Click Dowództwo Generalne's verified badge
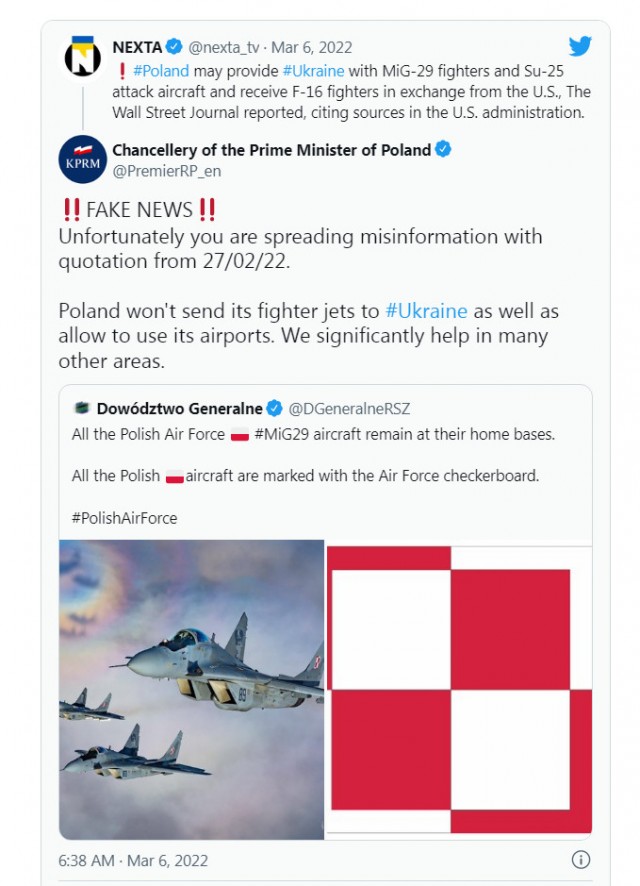This screenshot has height=886, width=640. click(275, 408)
